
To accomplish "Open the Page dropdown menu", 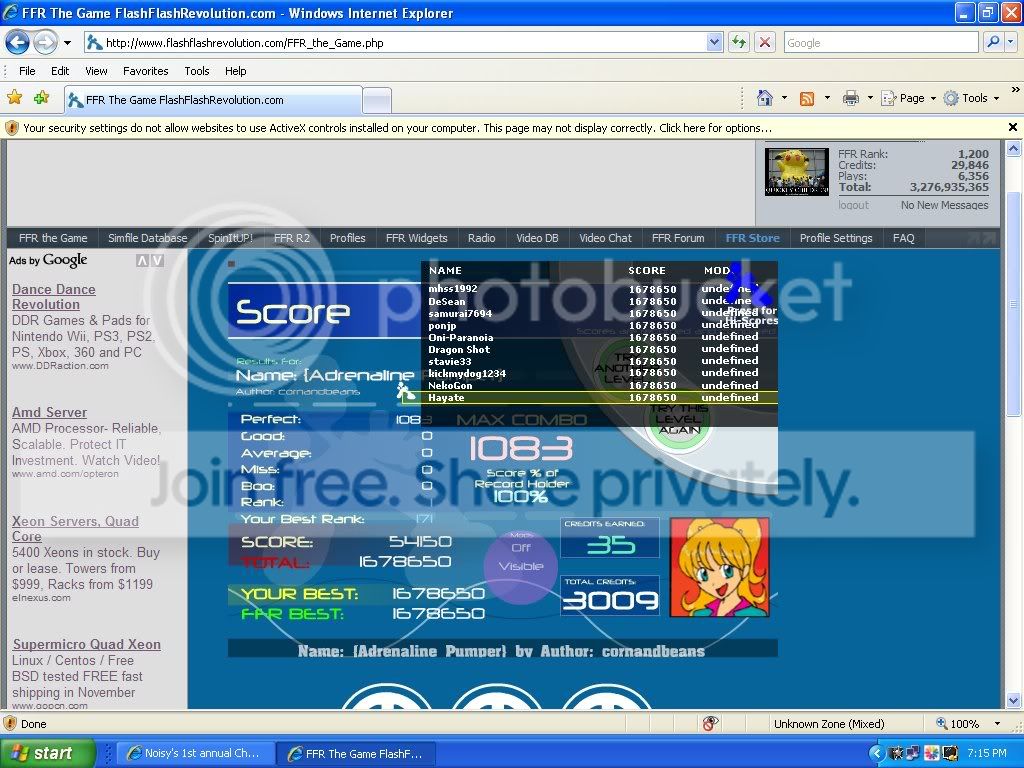I will click(911, 98).
